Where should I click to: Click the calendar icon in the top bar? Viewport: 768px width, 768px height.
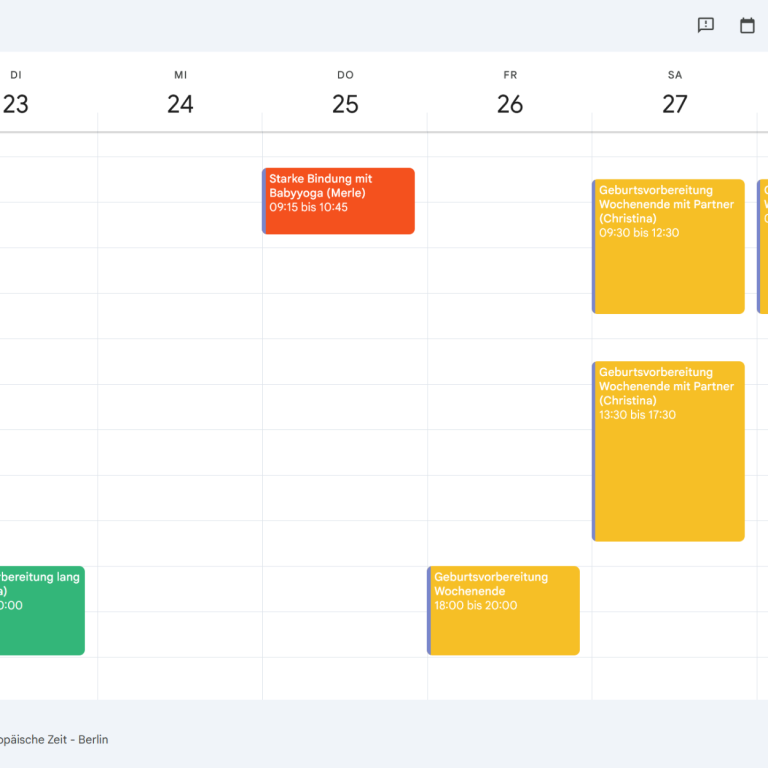tap(747, 26)
